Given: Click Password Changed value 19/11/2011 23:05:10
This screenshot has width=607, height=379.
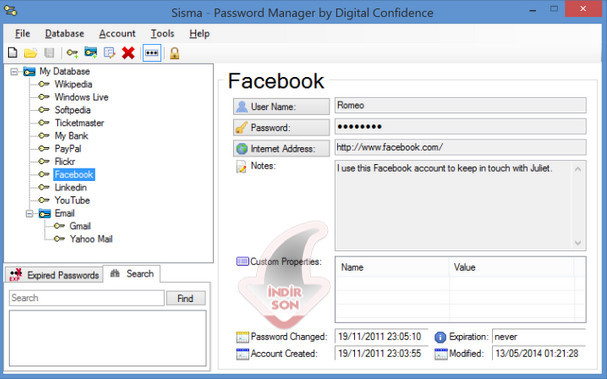Looking at the screenshot, I should 381,337.
